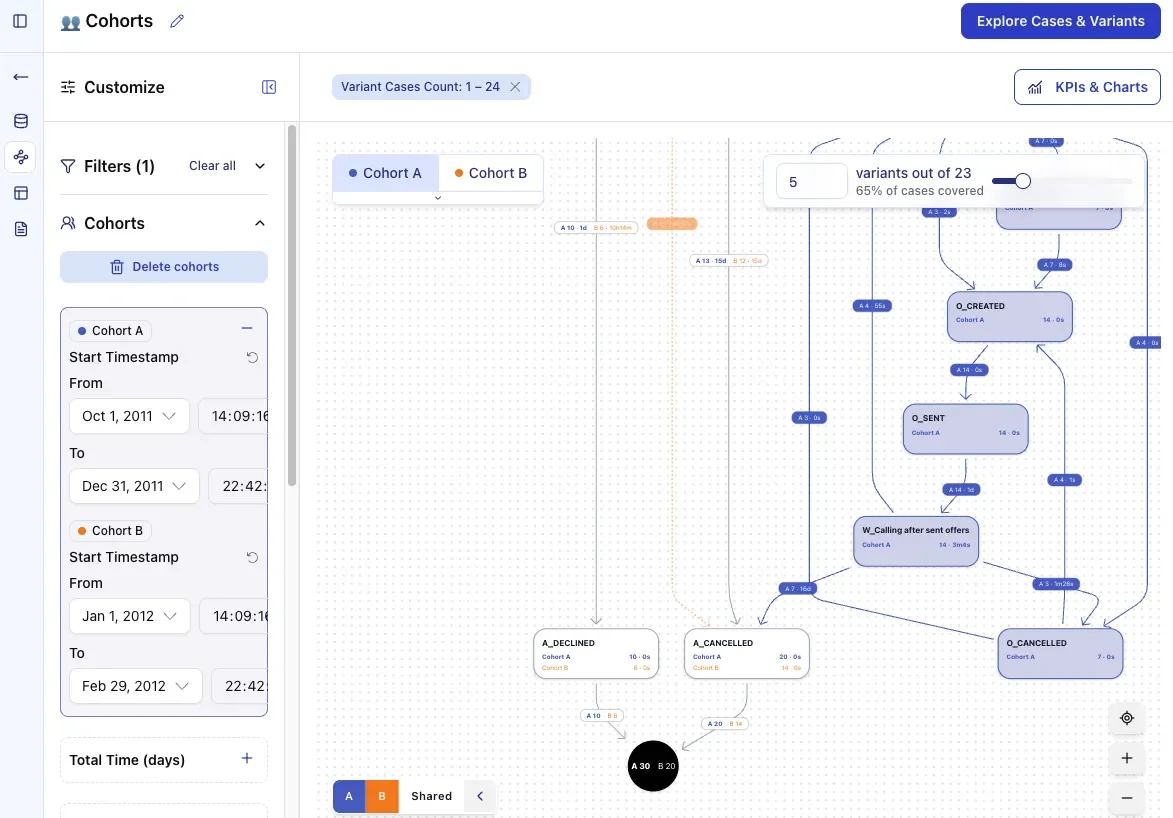Select the A_DECLINED node
This screenshot has width=1173, height=818.
coord(596,654)
